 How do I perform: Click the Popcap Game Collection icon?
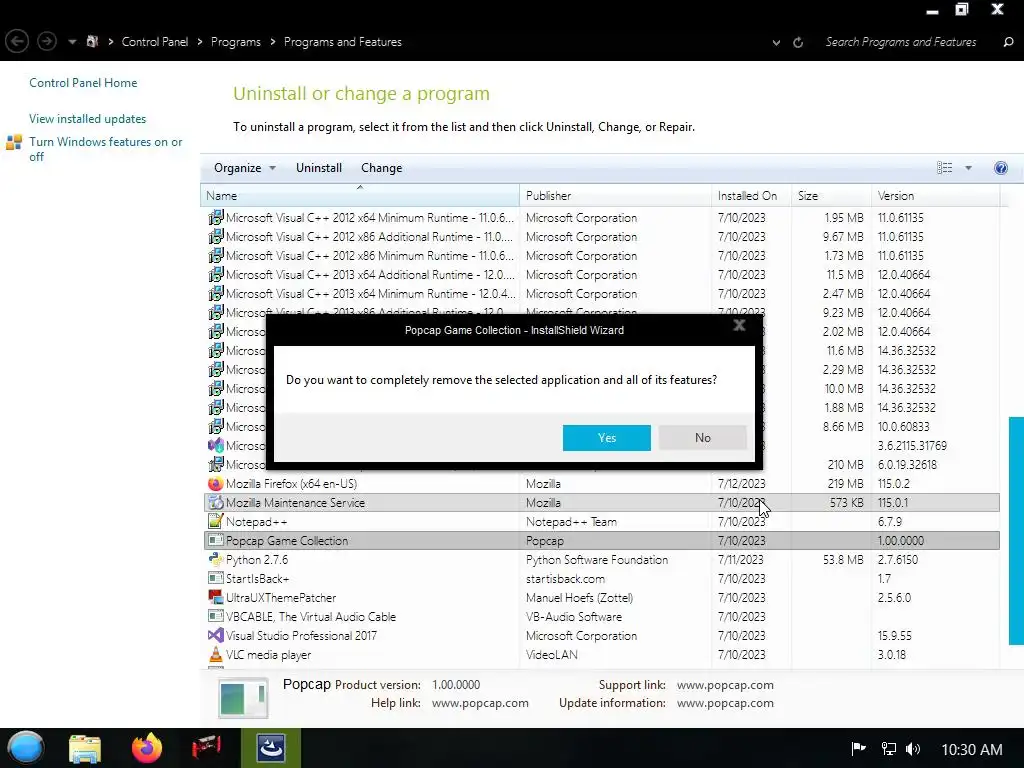click(x=215, y=541)
